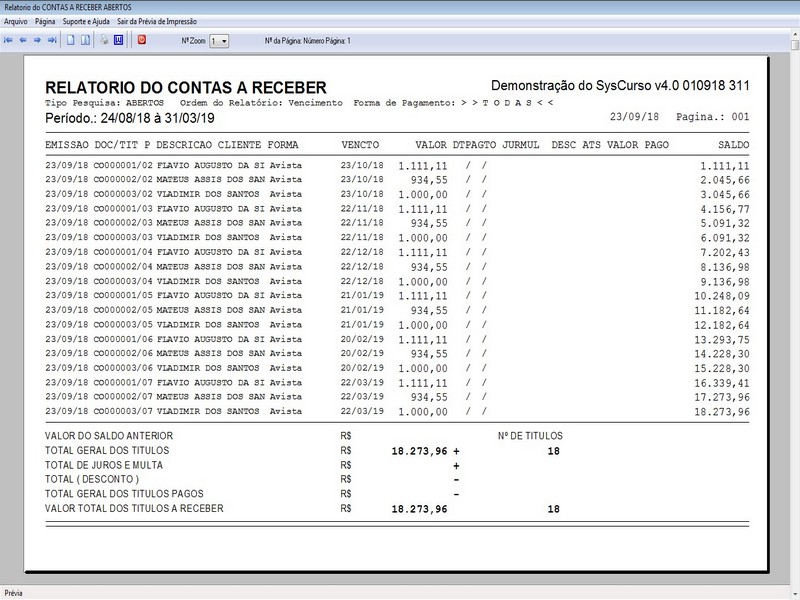Click the EMISSAO column header
The image size is (800, 600).
pos(66,145)
